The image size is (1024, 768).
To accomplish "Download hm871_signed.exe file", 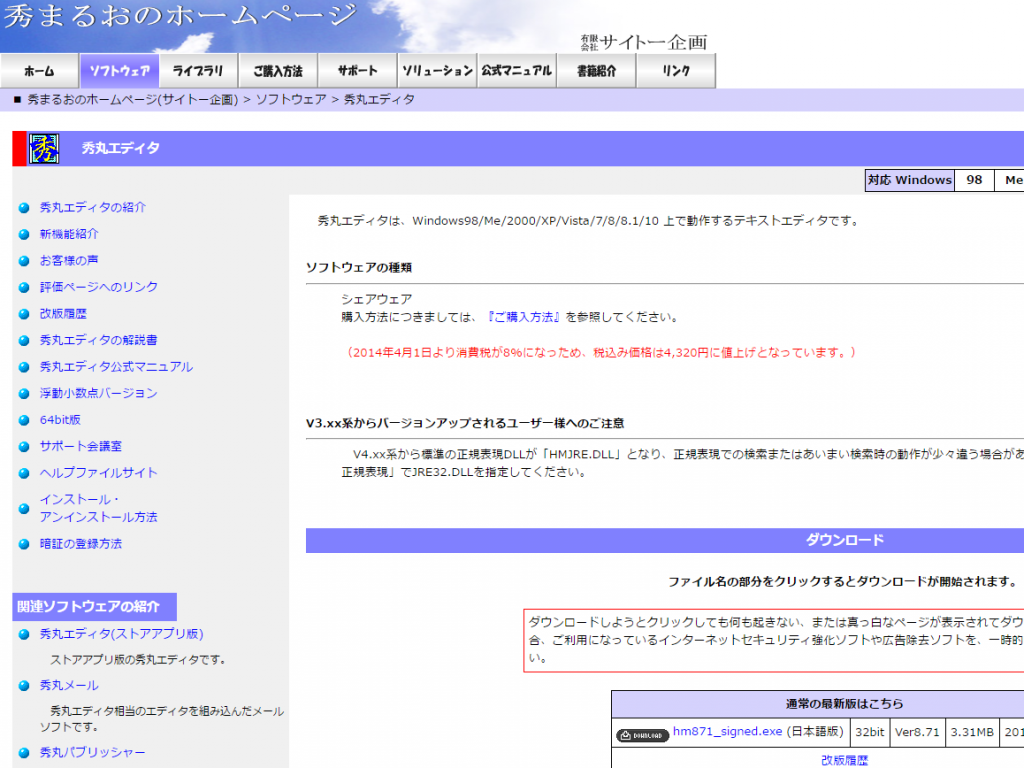I will pos(727,732).
